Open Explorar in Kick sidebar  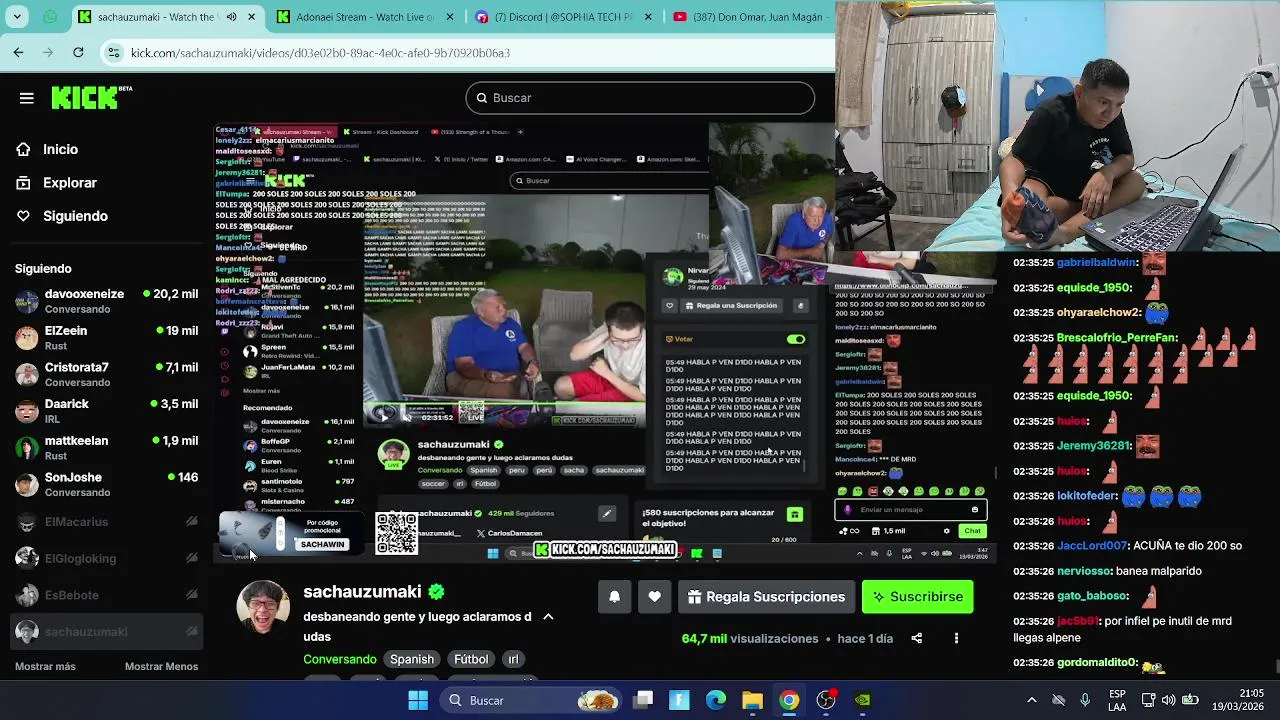coord(69,183)
